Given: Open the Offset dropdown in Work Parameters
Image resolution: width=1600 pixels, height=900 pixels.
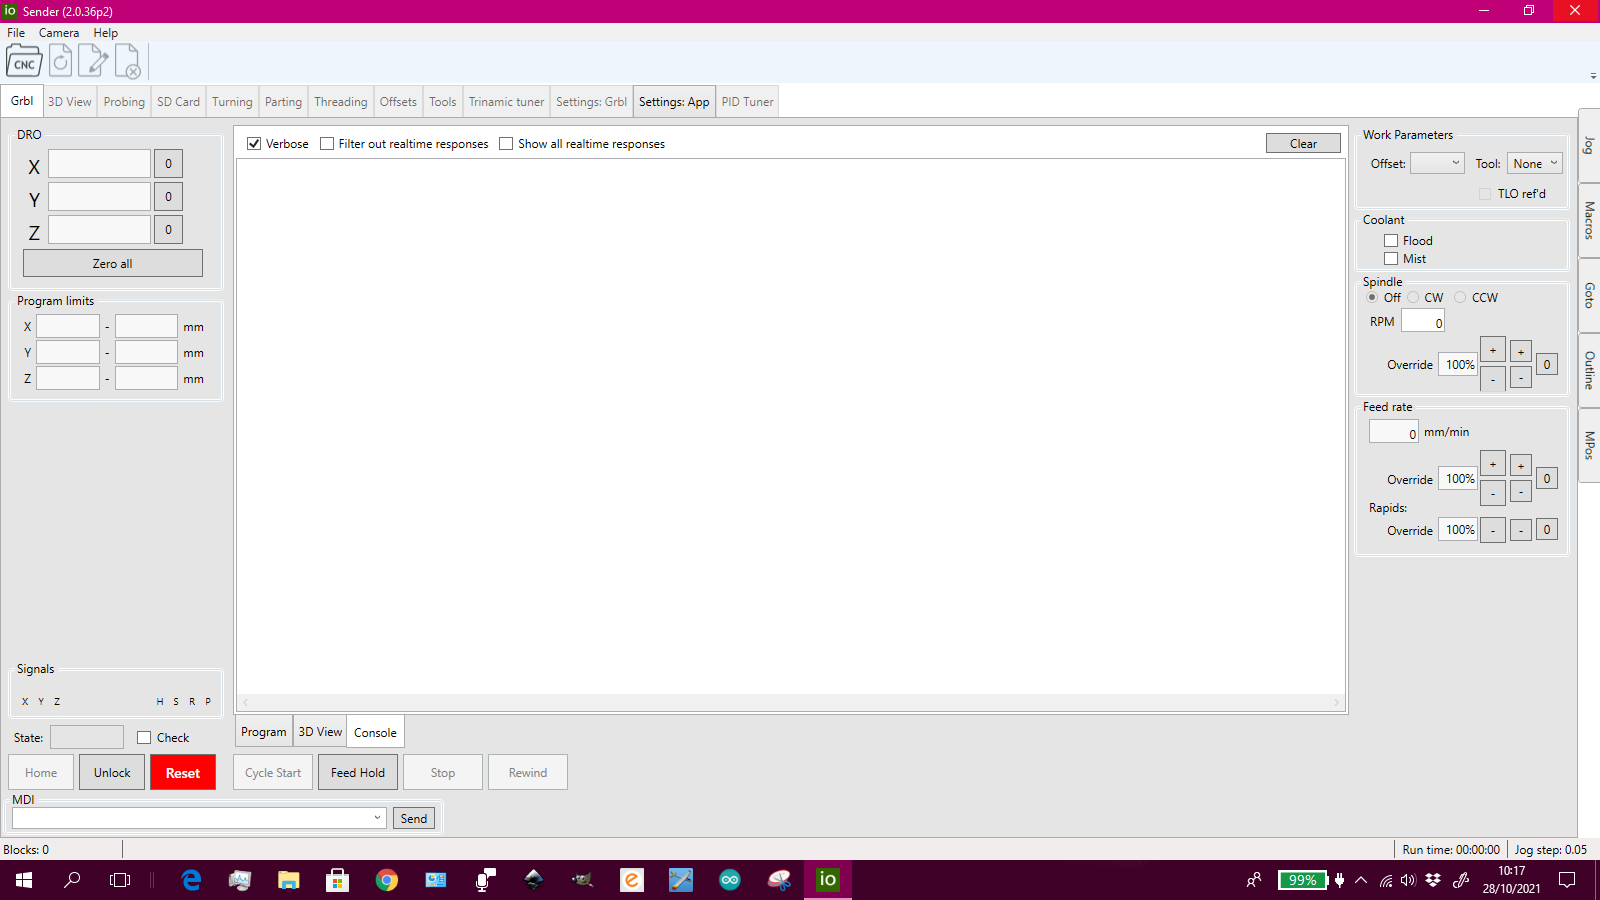Looking at the screenshot, I should (1437, 164).
